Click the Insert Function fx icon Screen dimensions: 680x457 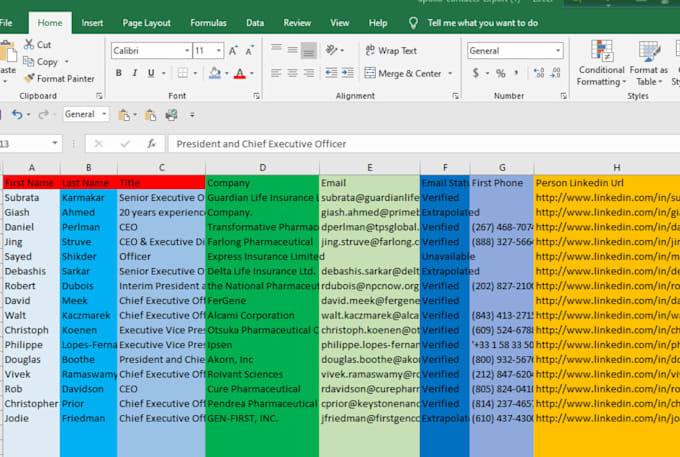tap(151, 144)
